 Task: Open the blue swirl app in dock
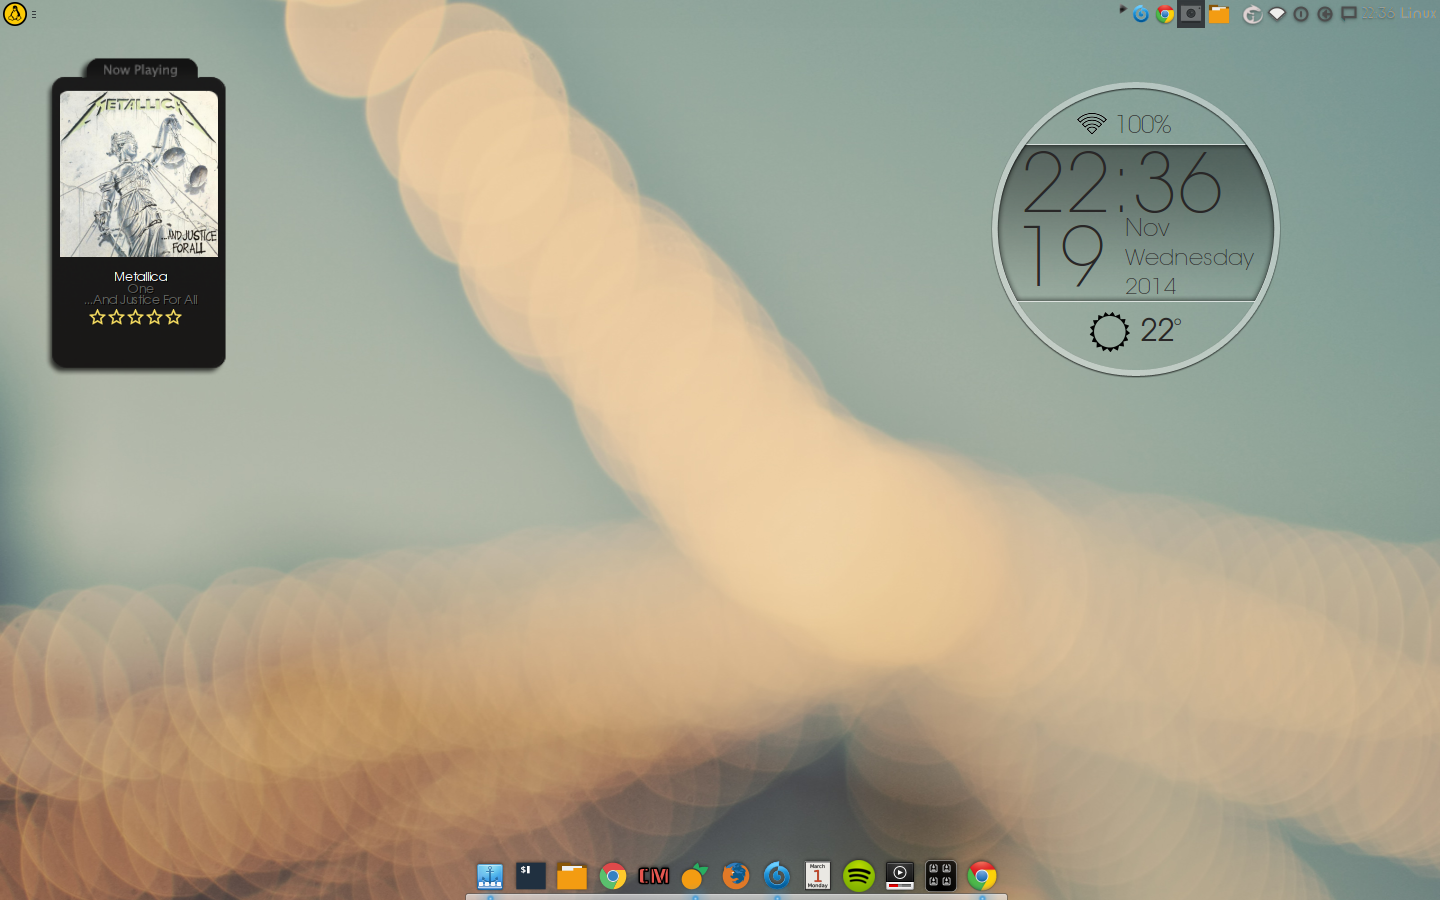pyautogui.click(x=777, y=876)
